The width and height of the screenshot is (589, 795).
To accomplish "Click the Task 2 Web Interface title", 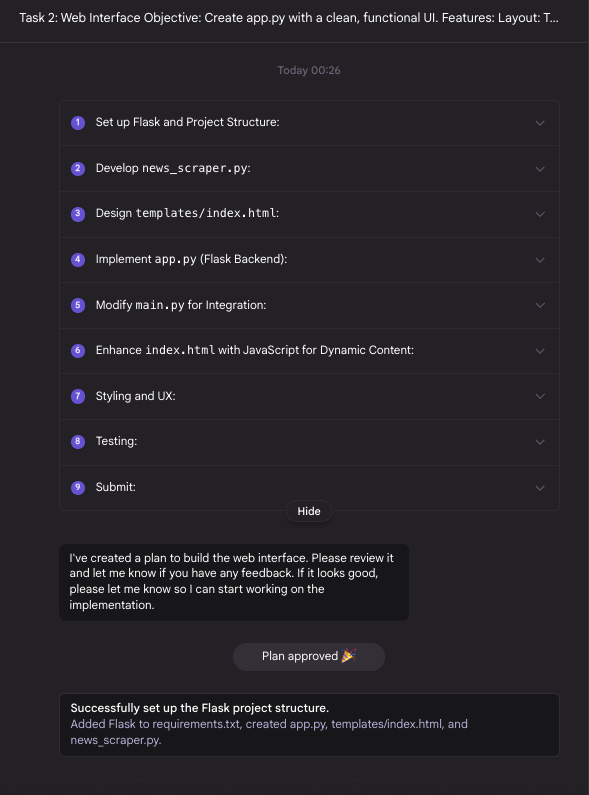I will [x=289, y=18].
